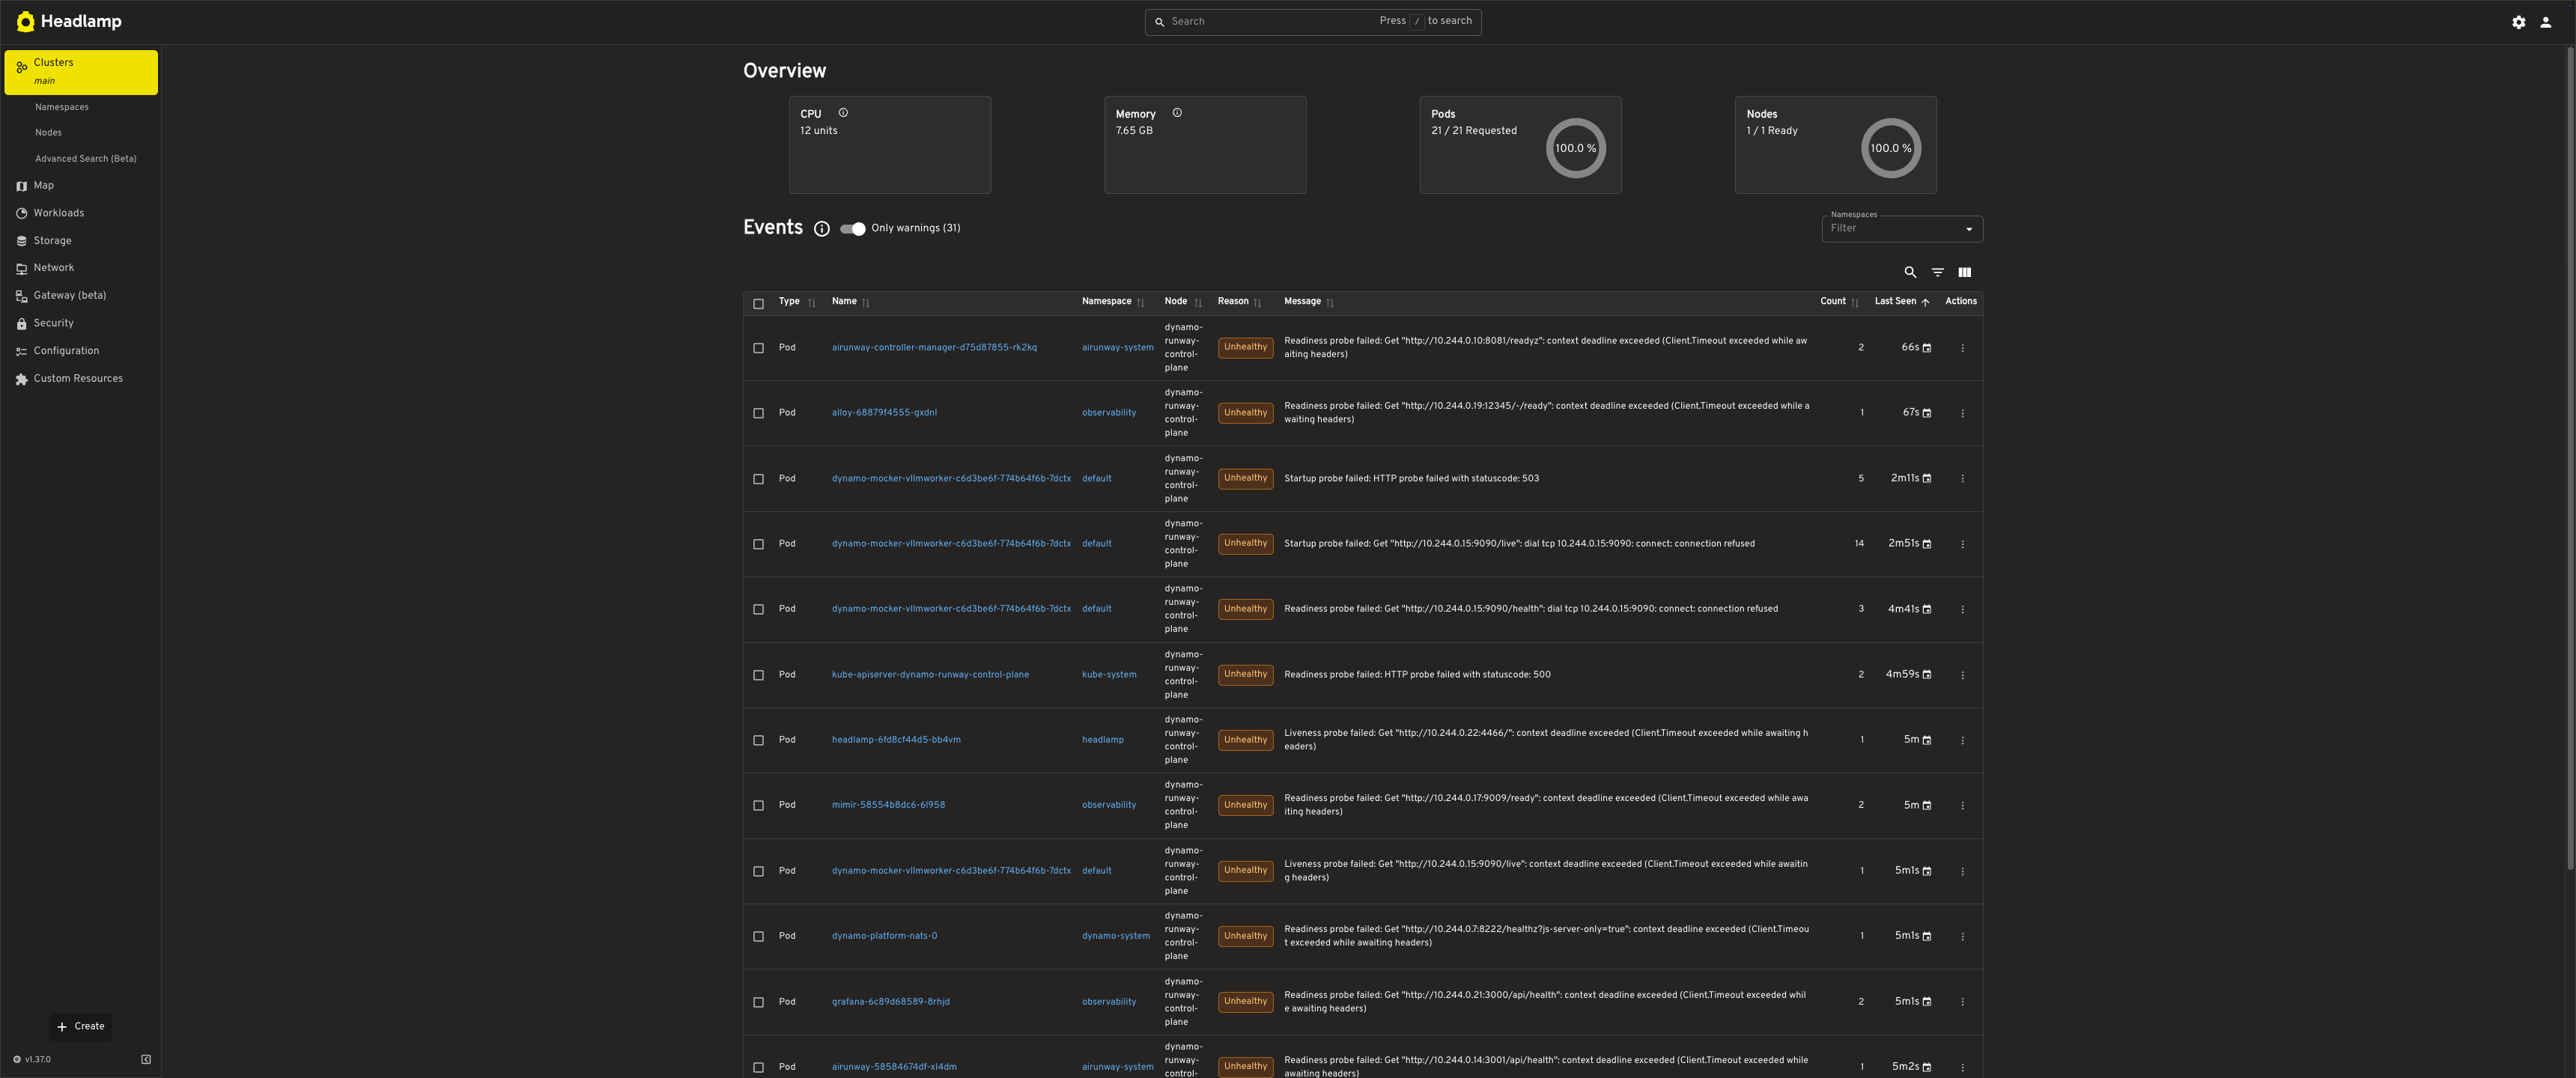
Task: Focus the top Search field
Action: click(1313, 22)
